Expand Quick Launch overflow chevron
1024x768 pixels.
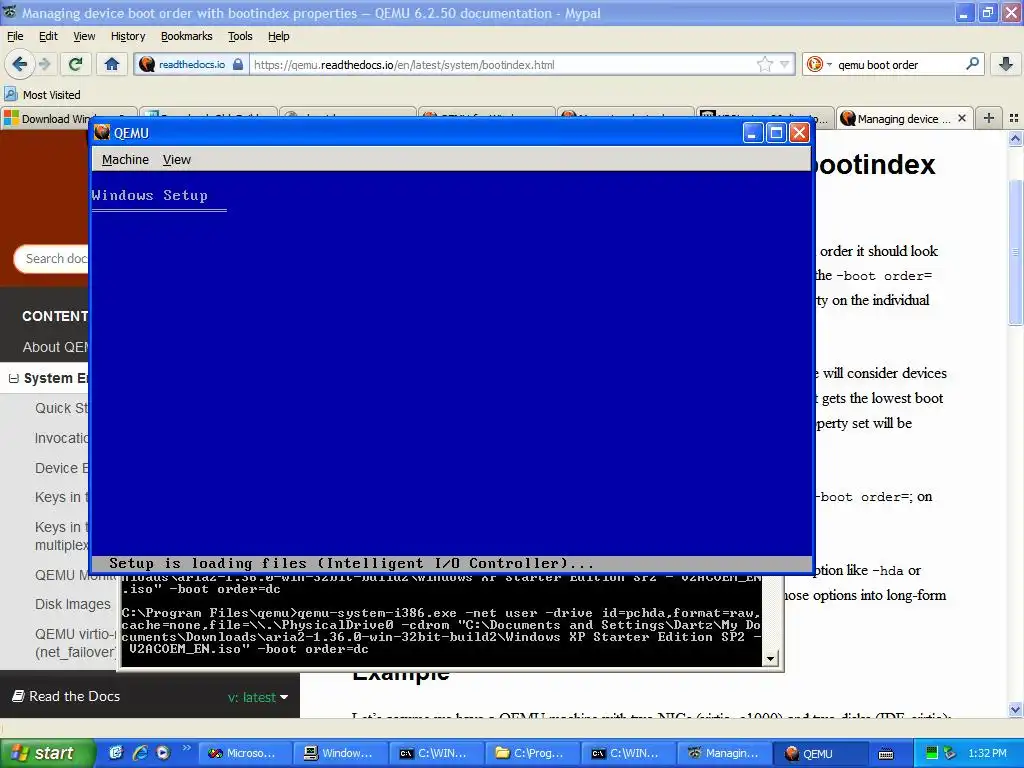point(186,748)
